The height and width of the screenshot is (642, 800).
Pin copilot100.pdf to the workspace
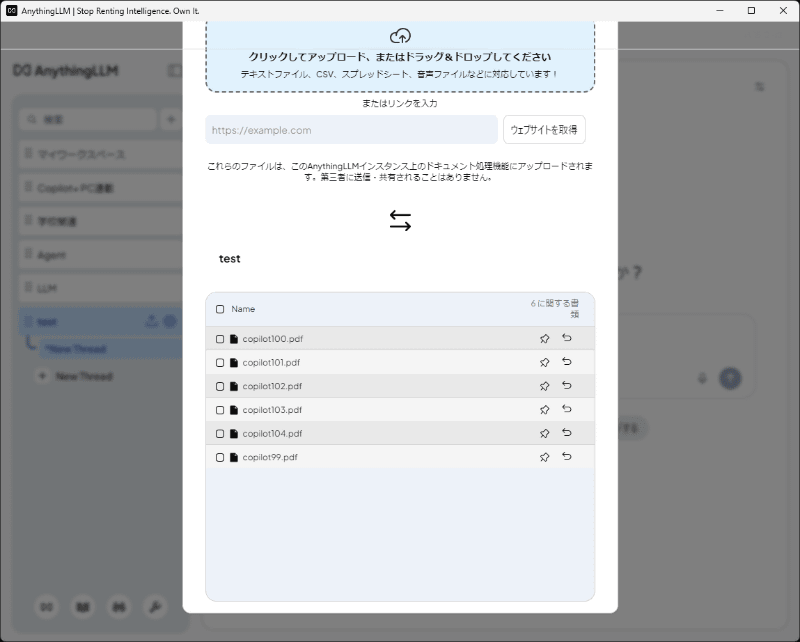(544, 339)
